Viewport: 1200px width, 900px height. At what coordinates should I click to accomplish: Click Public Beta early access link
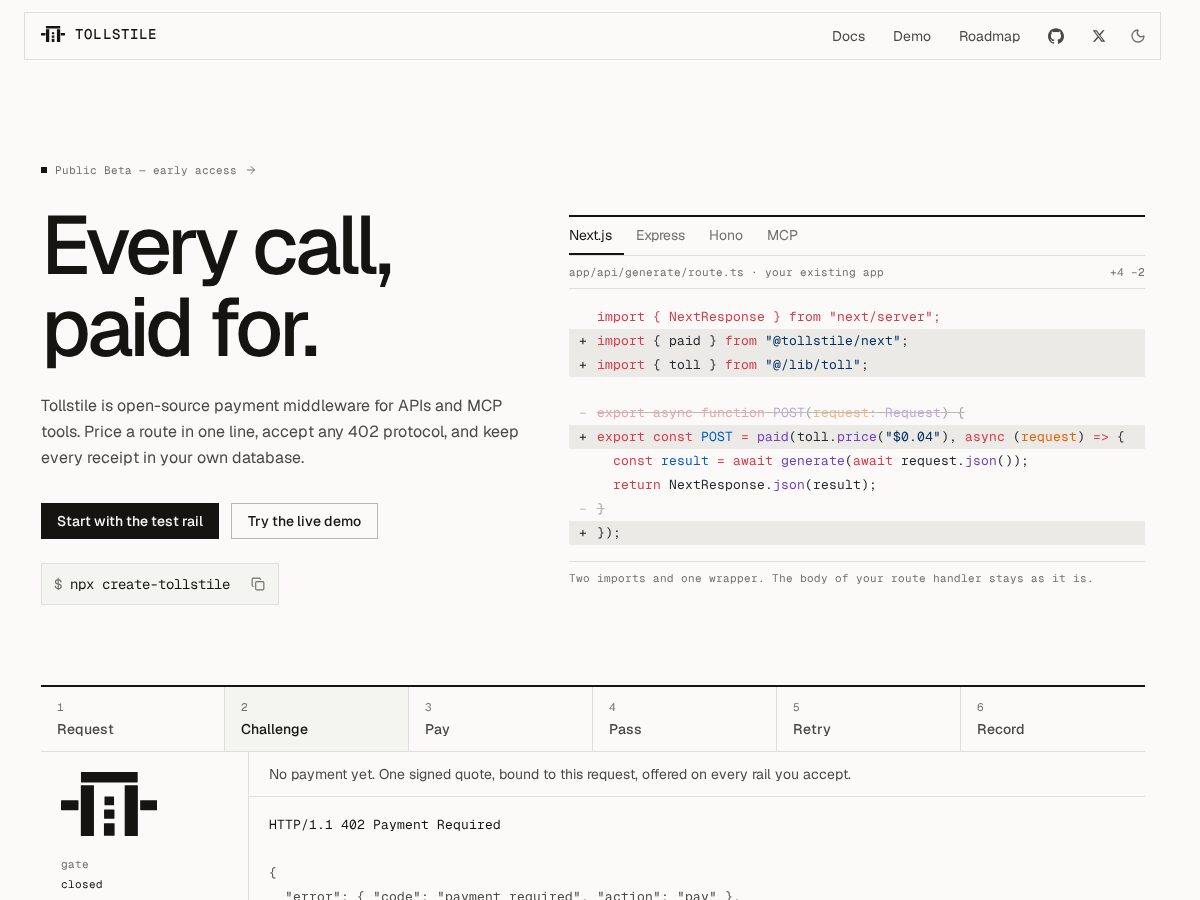point(148,170)
